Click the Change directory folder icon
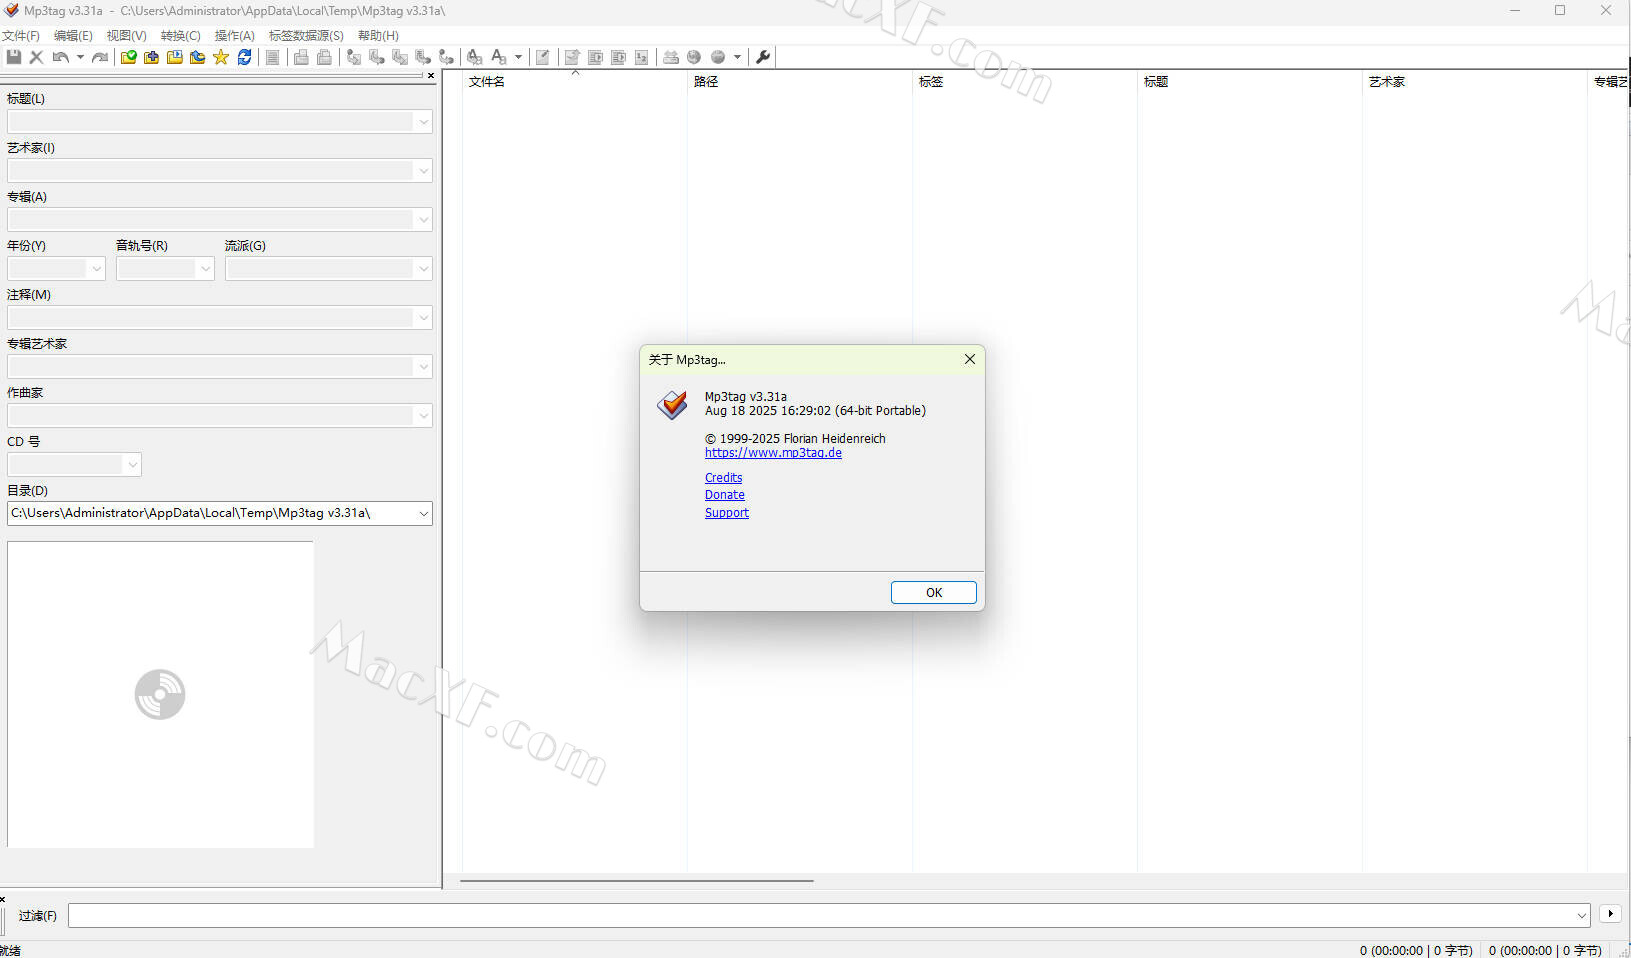The image size is (1631, 958). (129, 57)
